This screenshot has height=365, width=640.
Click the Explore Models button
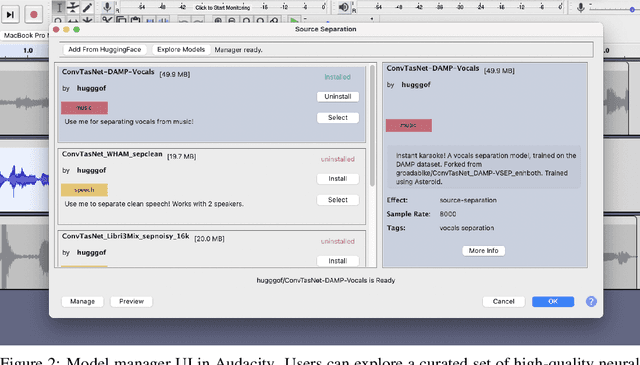pos(181,49)
